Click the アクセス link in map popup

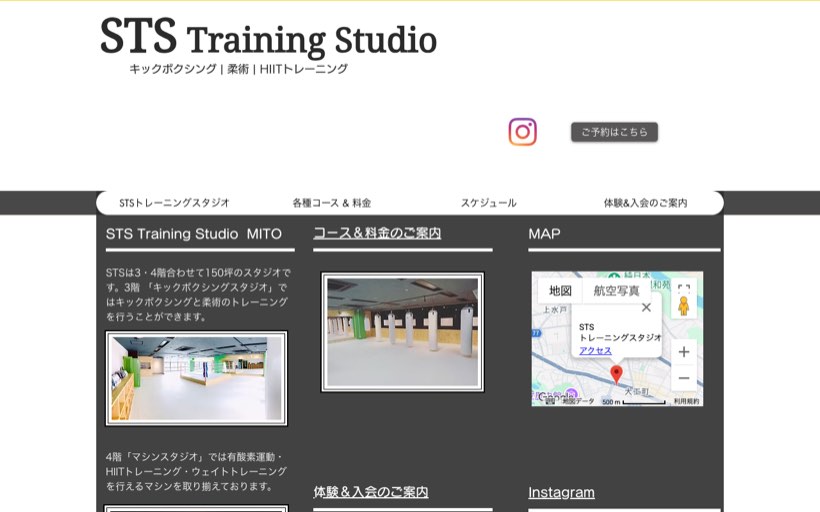click(x=595, y=350)
